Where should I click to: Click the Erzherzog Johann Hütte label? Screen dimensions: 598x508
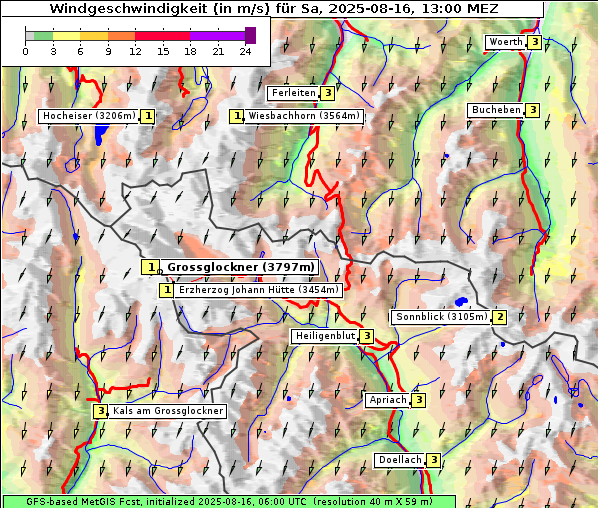click(x=258, y=290)
